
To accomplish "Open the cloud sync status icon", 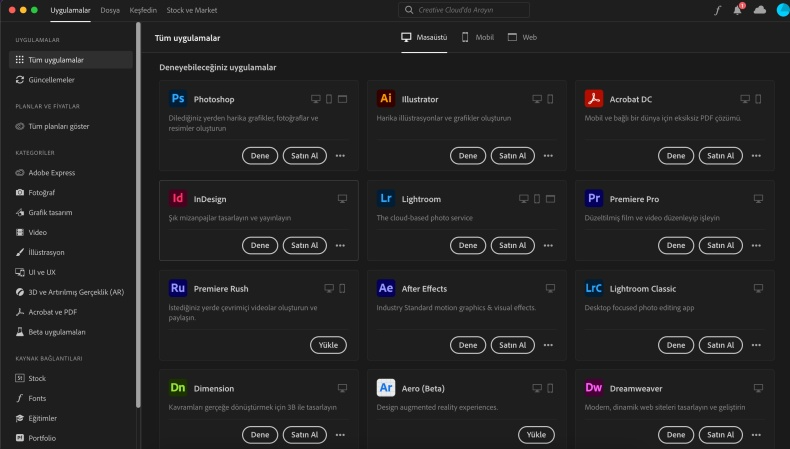I will click(x=760, y=10).
